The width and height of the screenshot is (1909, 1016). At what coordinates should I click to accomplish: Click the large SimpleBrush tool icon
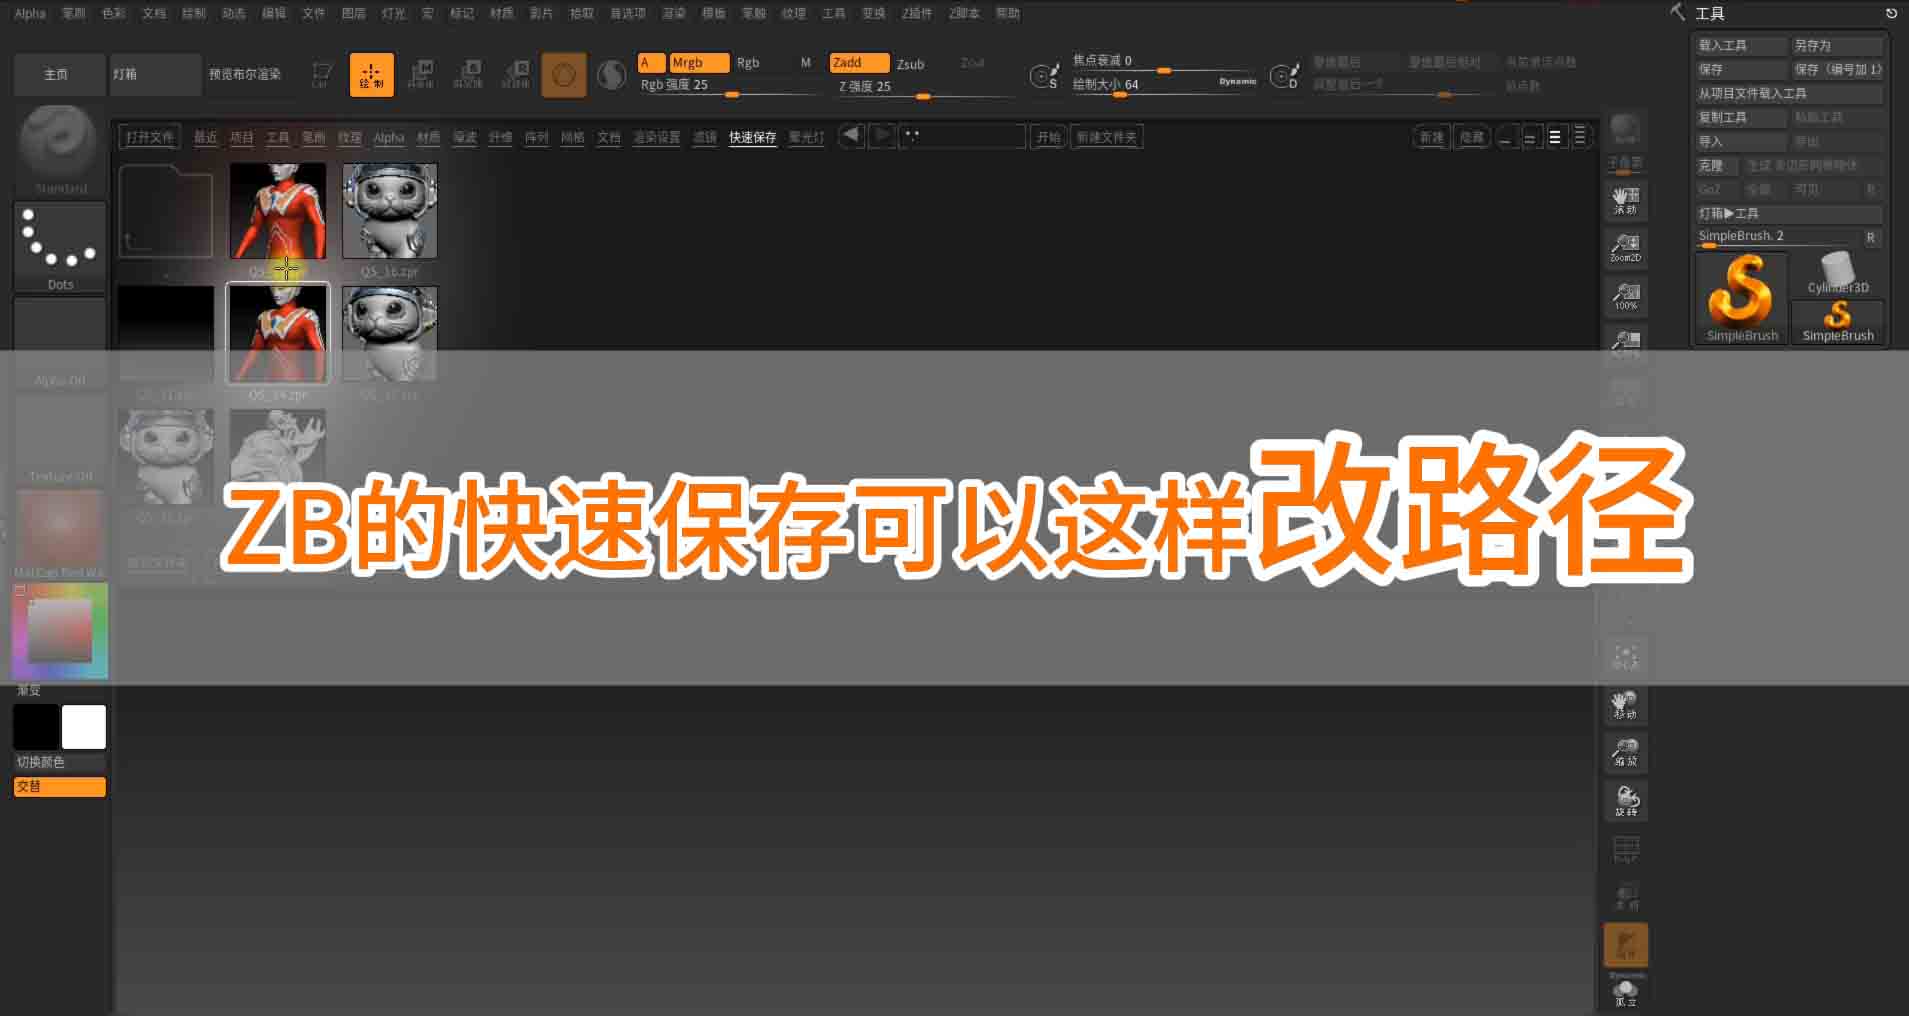[x=1741, y=296]
